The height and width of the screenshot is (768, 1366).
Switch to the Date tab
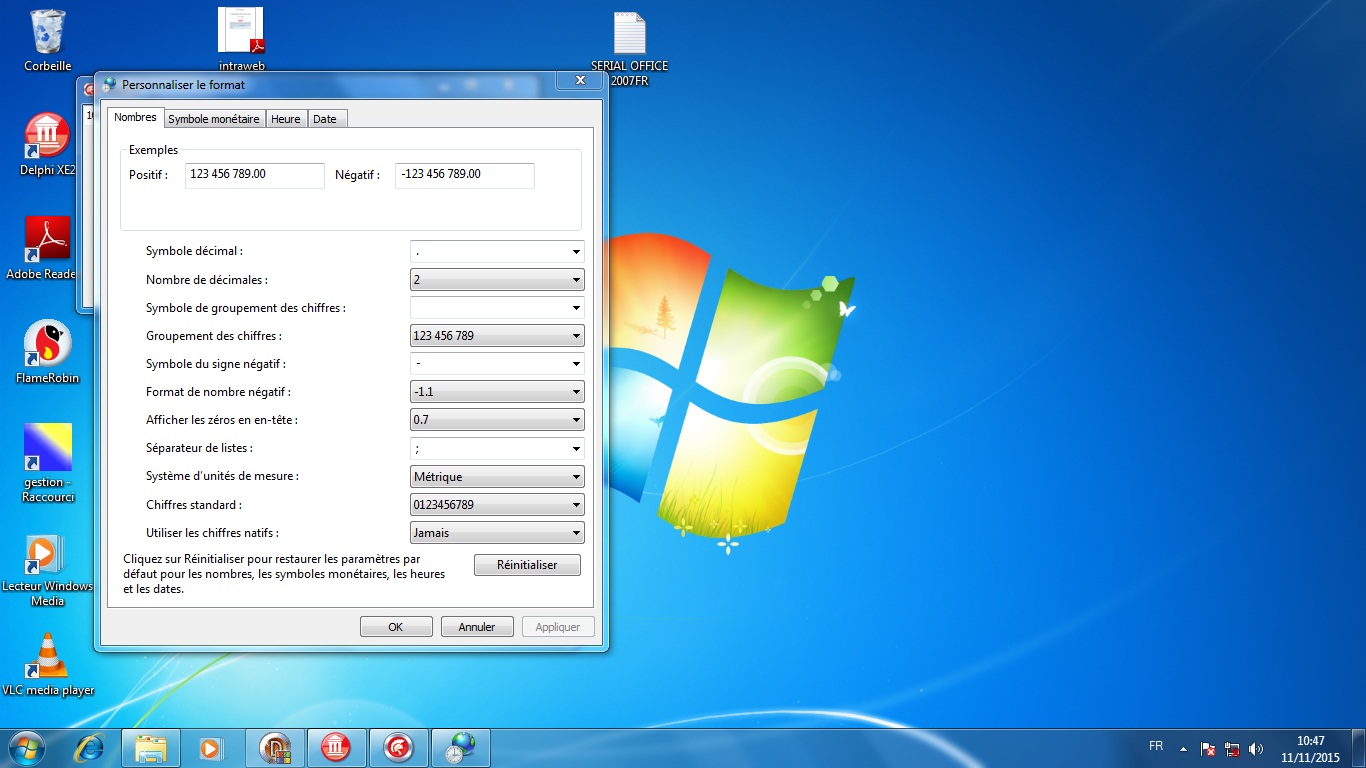coord(325,119)
